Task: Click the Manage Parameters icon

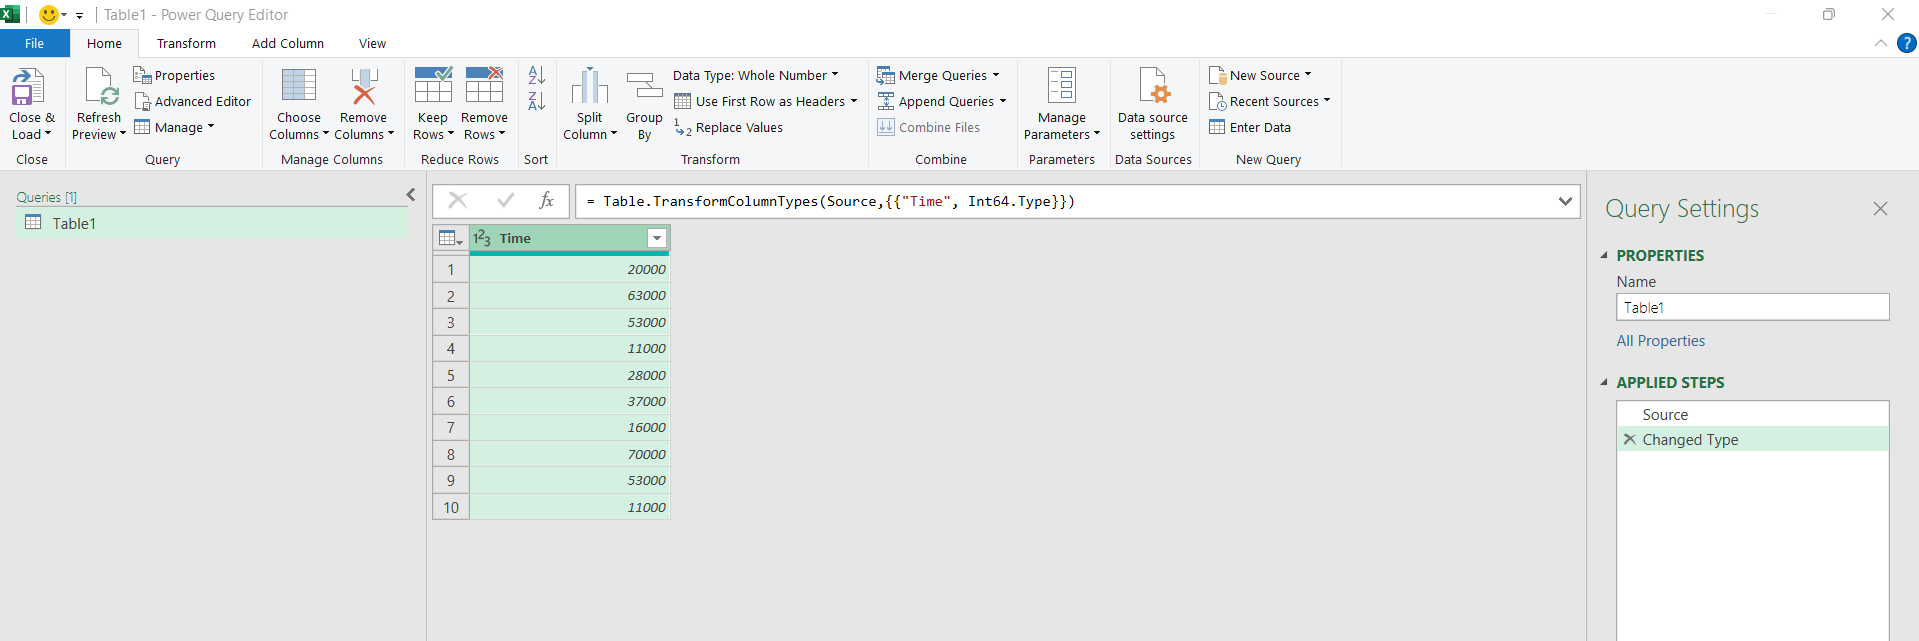Action: [1062, 86]
